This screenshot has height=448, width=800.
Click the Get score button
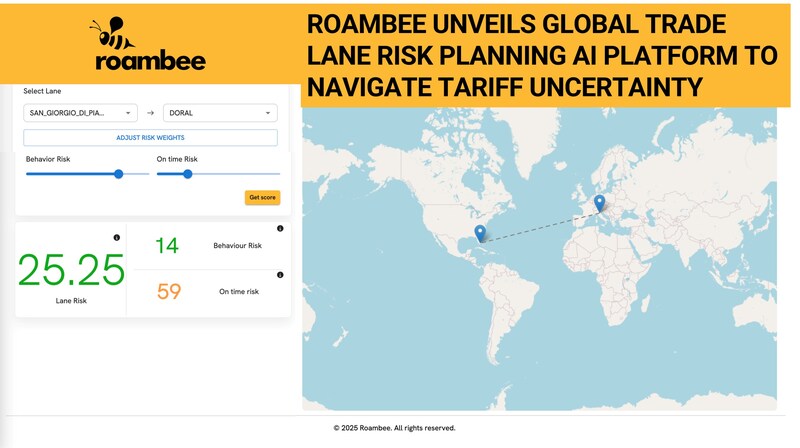click(262, 197)
